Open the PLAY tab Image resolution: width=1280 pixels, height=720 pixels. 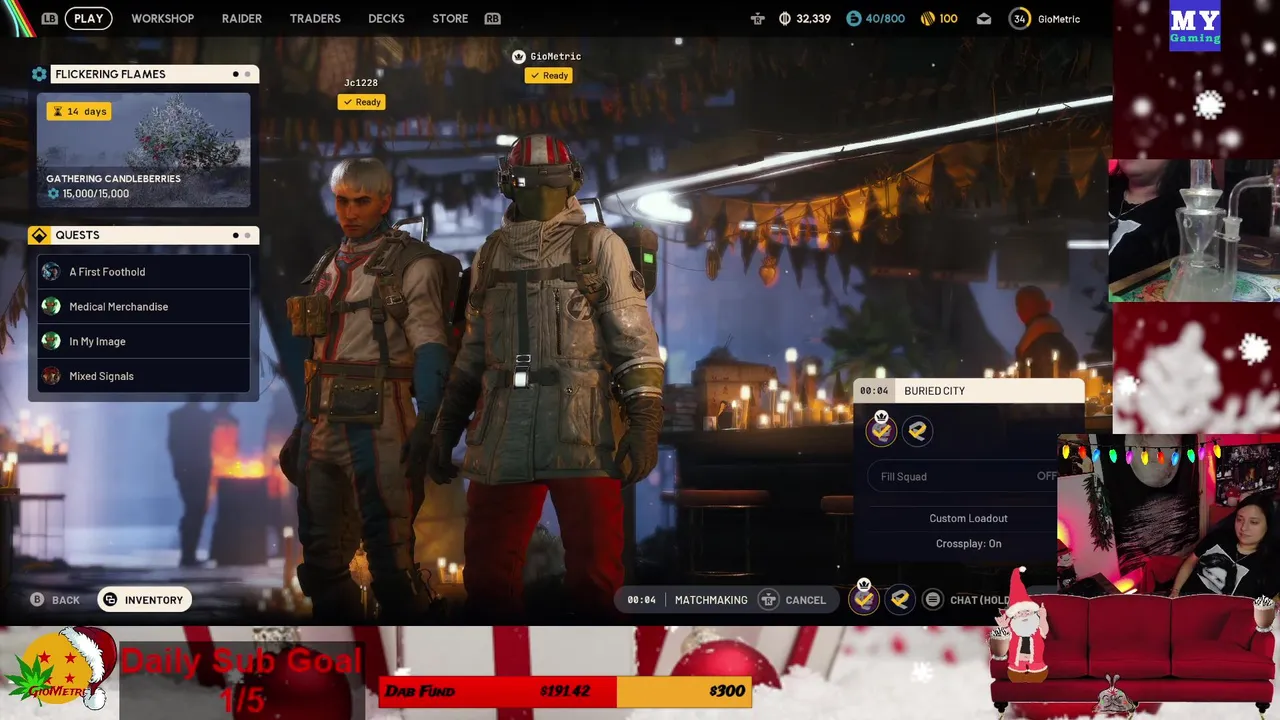88,18
